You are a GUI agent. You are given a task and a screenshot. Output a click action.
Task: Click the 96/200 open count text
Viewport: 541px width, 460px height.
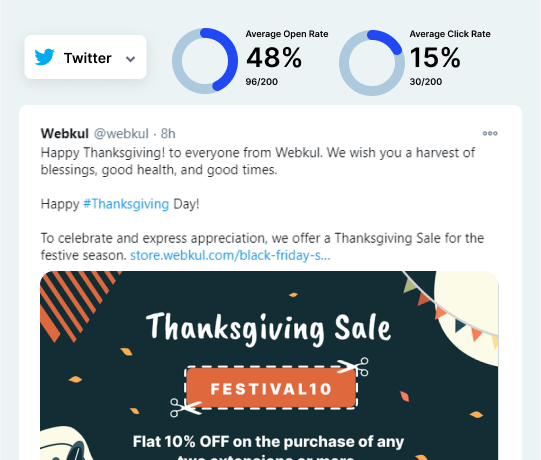pos(262,82)
